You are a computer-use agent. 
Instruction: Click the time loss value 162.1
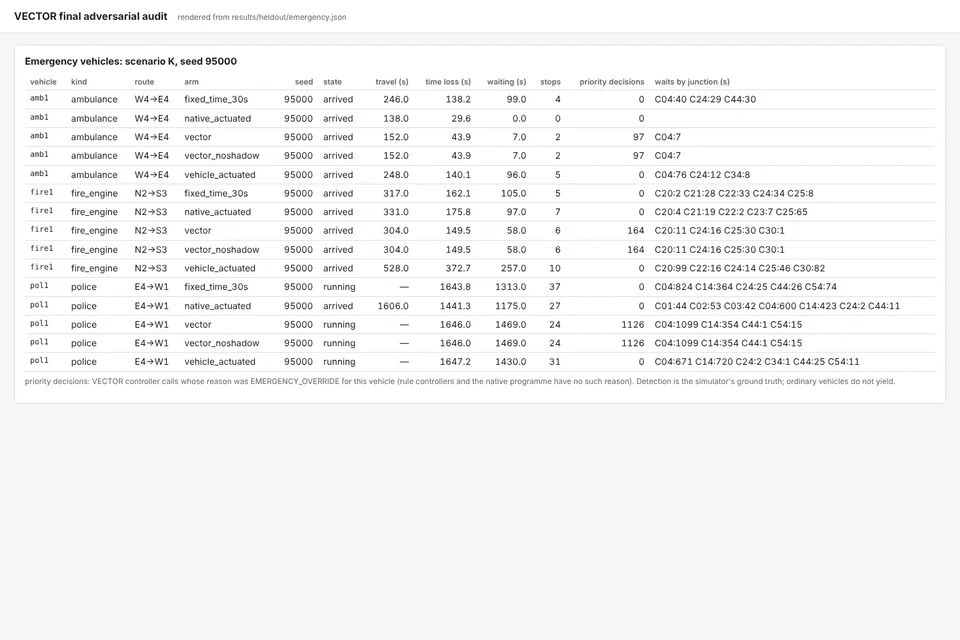pos(458,194)
